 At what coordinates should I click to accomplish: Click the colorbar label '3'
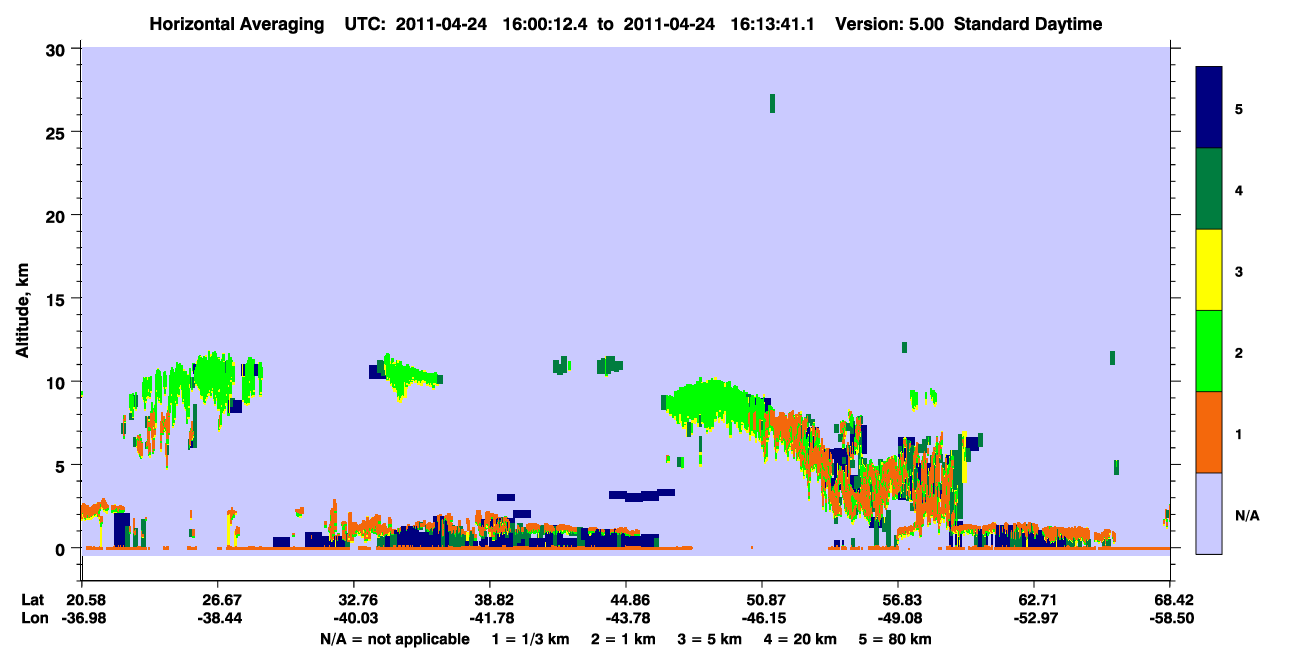(x=1239, y=271)
